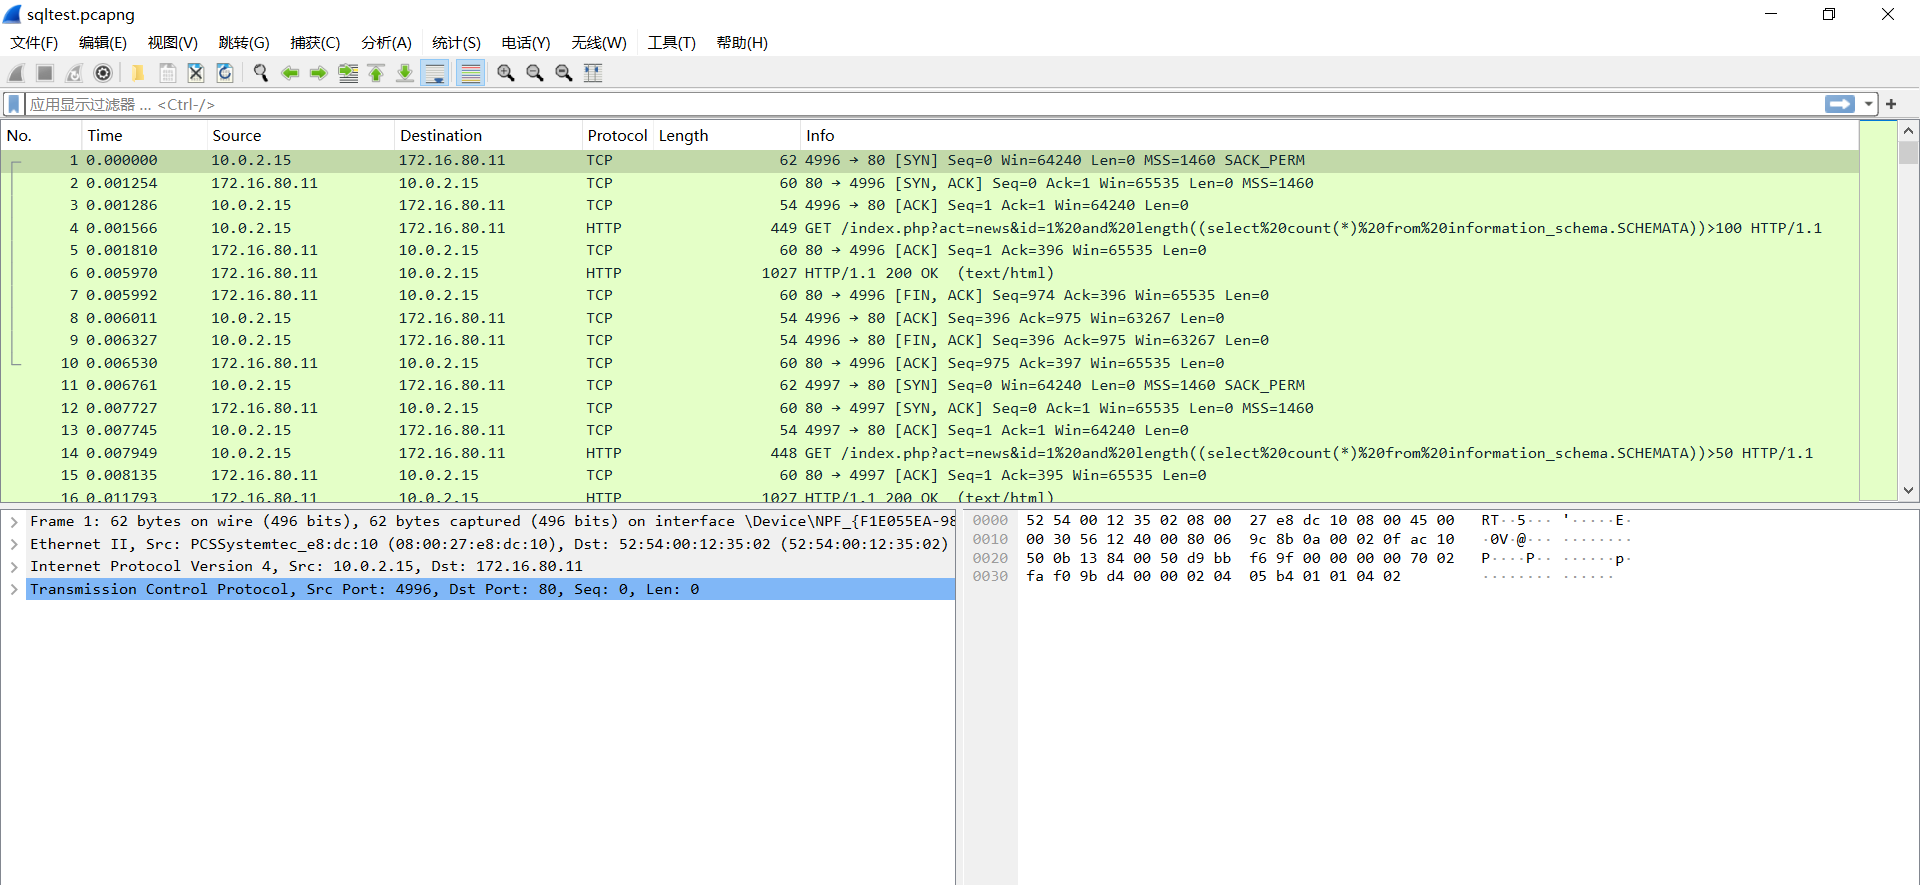
Task: Click the start capture shark fin icon
Action: 16,73
